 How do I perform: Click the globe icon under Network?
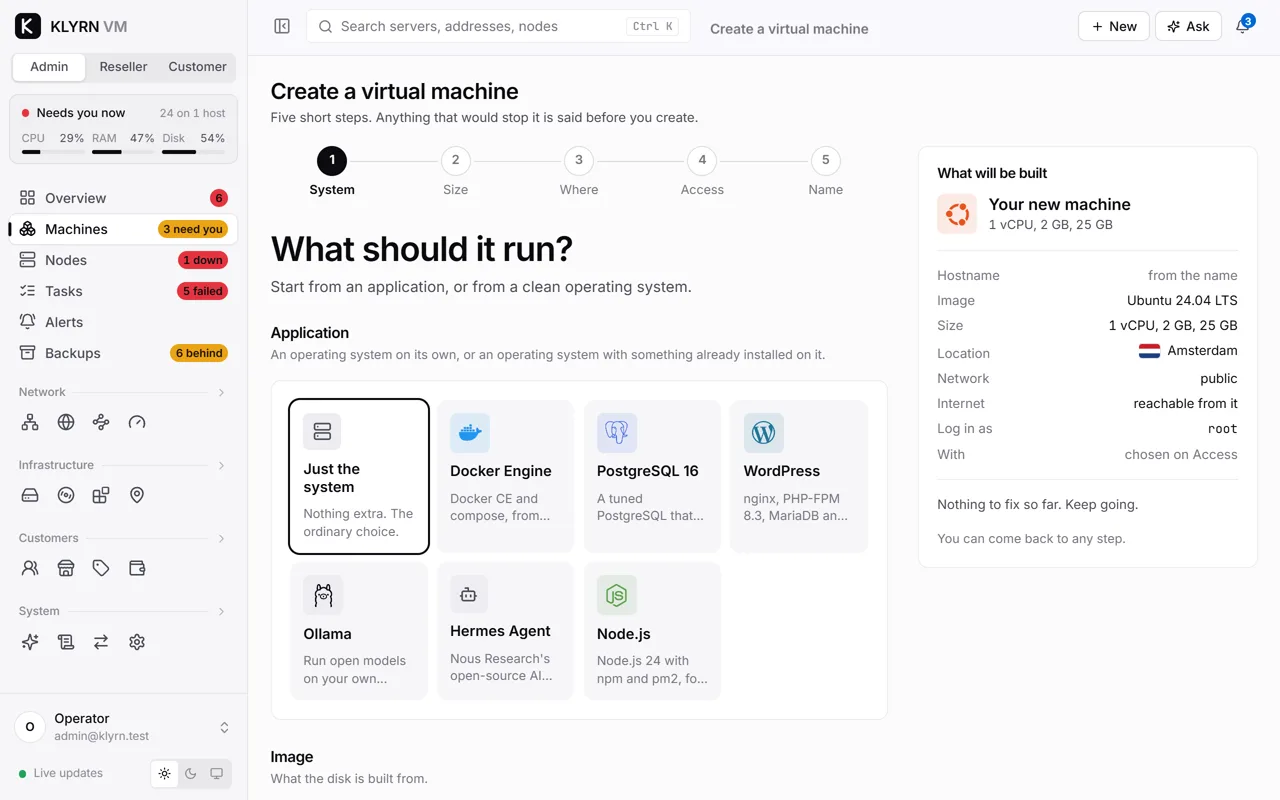(x=66, y=422)
